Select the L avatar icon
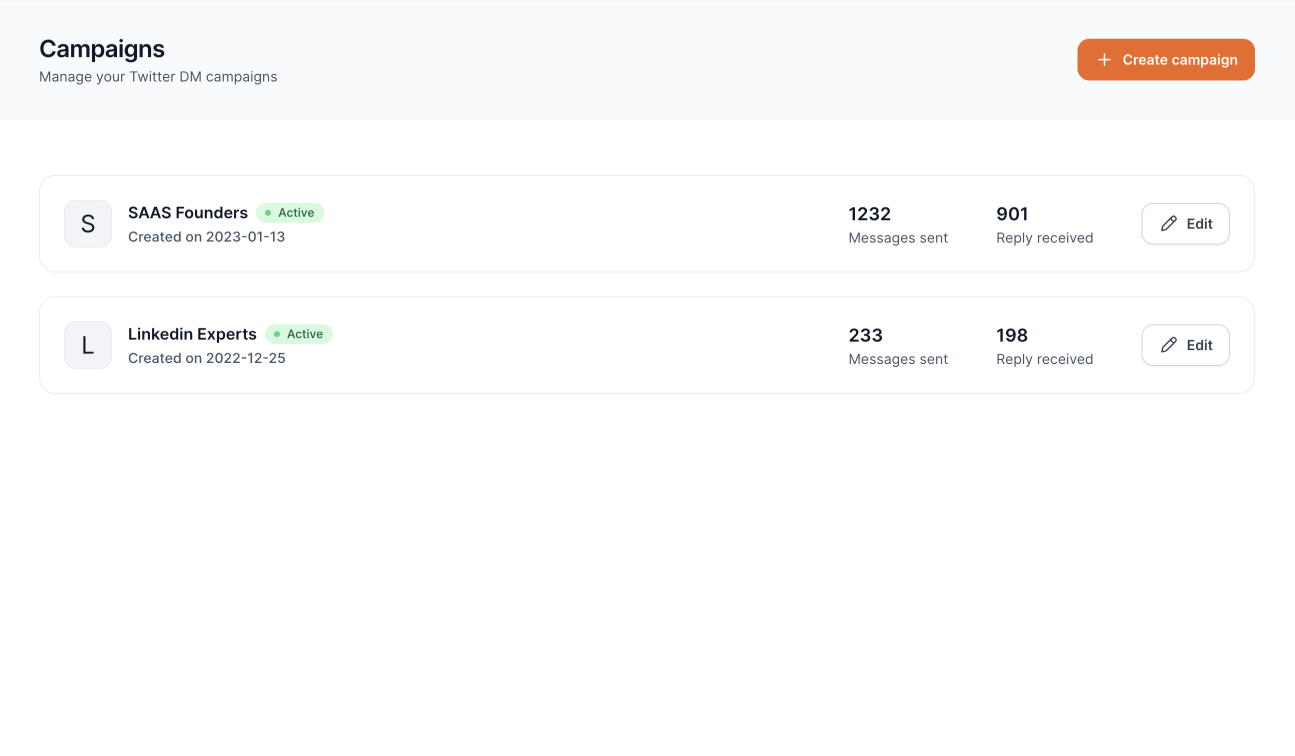This screenshot has width=1295, height=756. (x=88, y=345)
